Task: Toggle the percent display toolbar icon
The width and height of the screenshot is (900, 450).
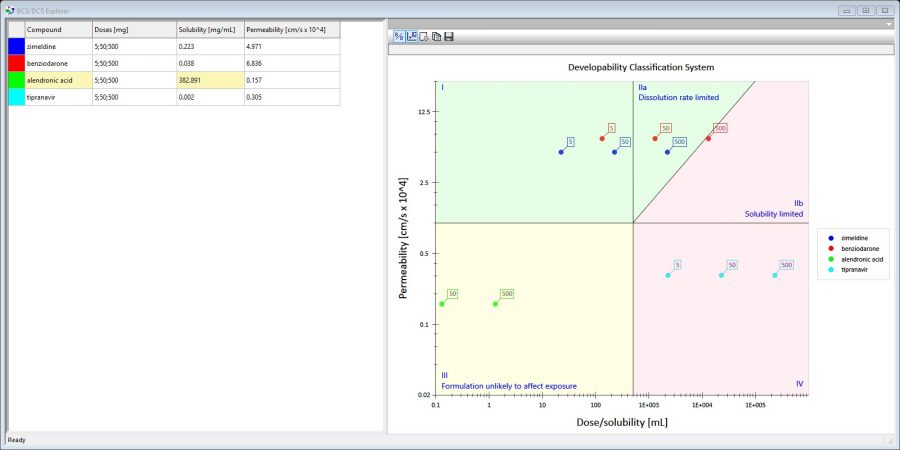Action: (398, 36)
